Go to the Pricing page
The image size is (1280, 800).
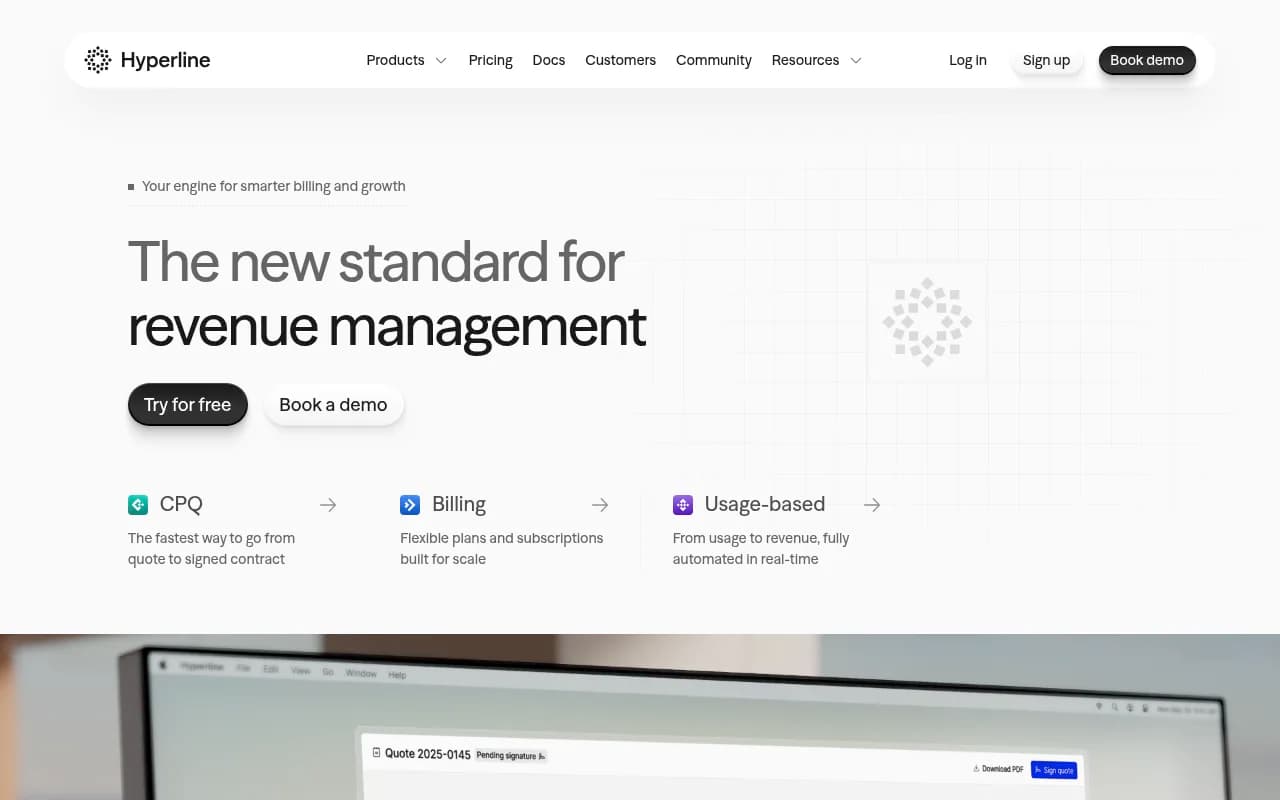[x=491, y=60]
